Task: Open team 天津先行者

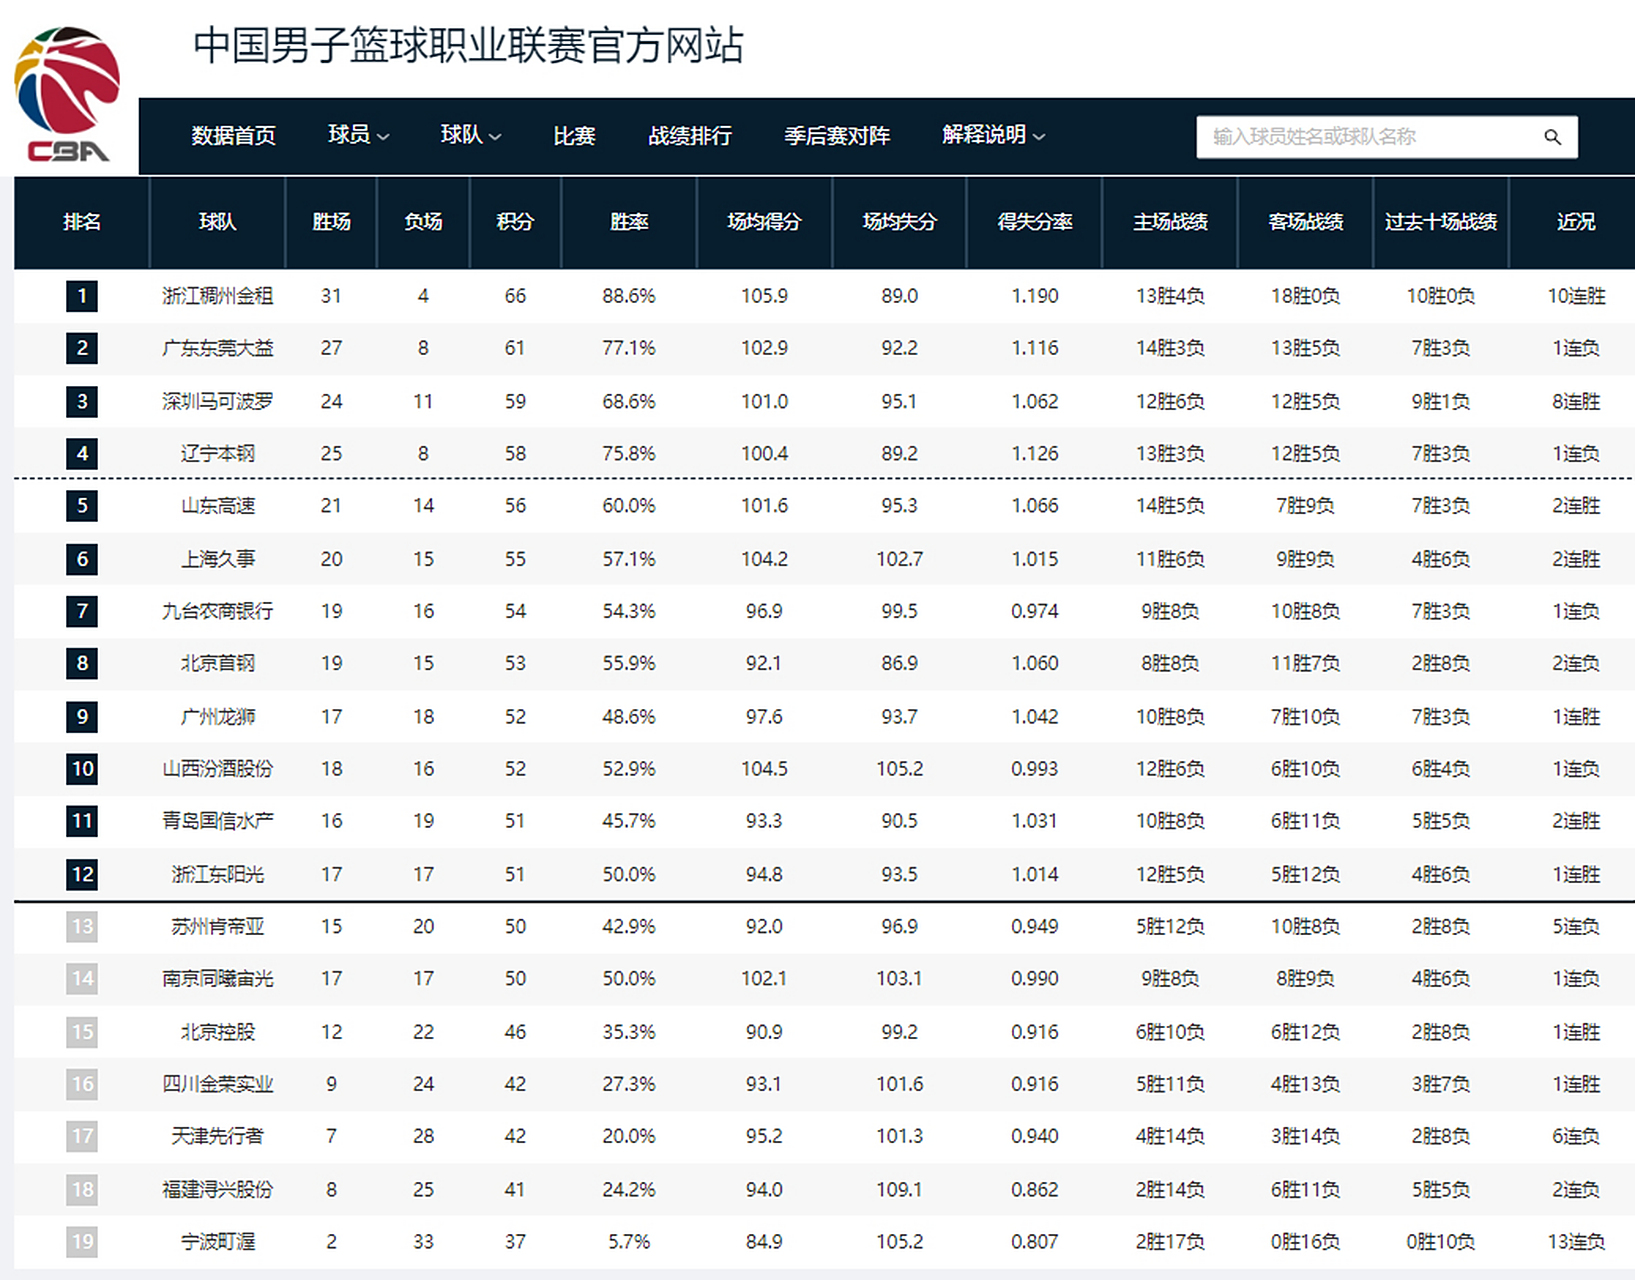Action: [x=218, y=1136]
